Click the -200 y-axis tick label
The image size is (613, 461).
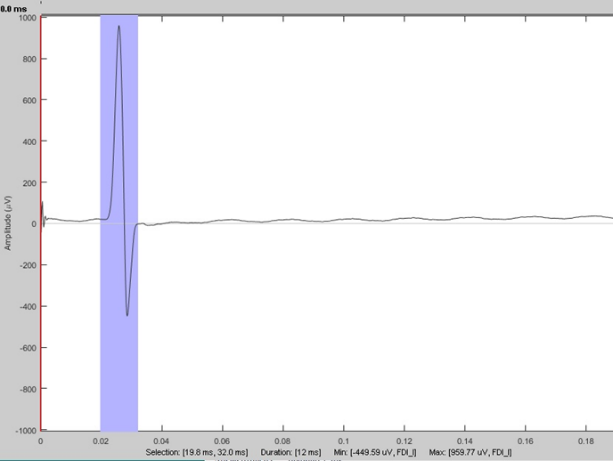pos(28,265)
